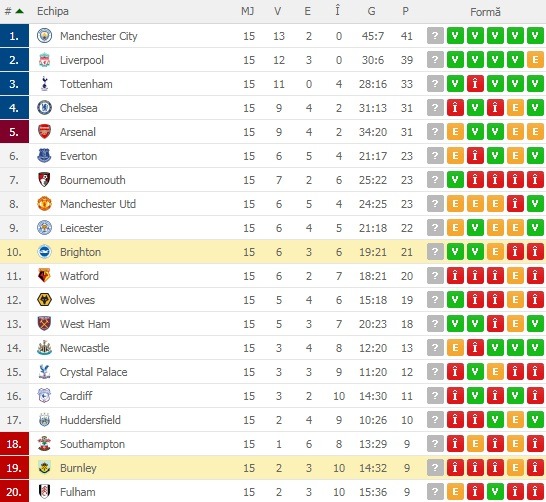Select the MJ matches played header
The image size is (546, 502).
pos(248,11)
